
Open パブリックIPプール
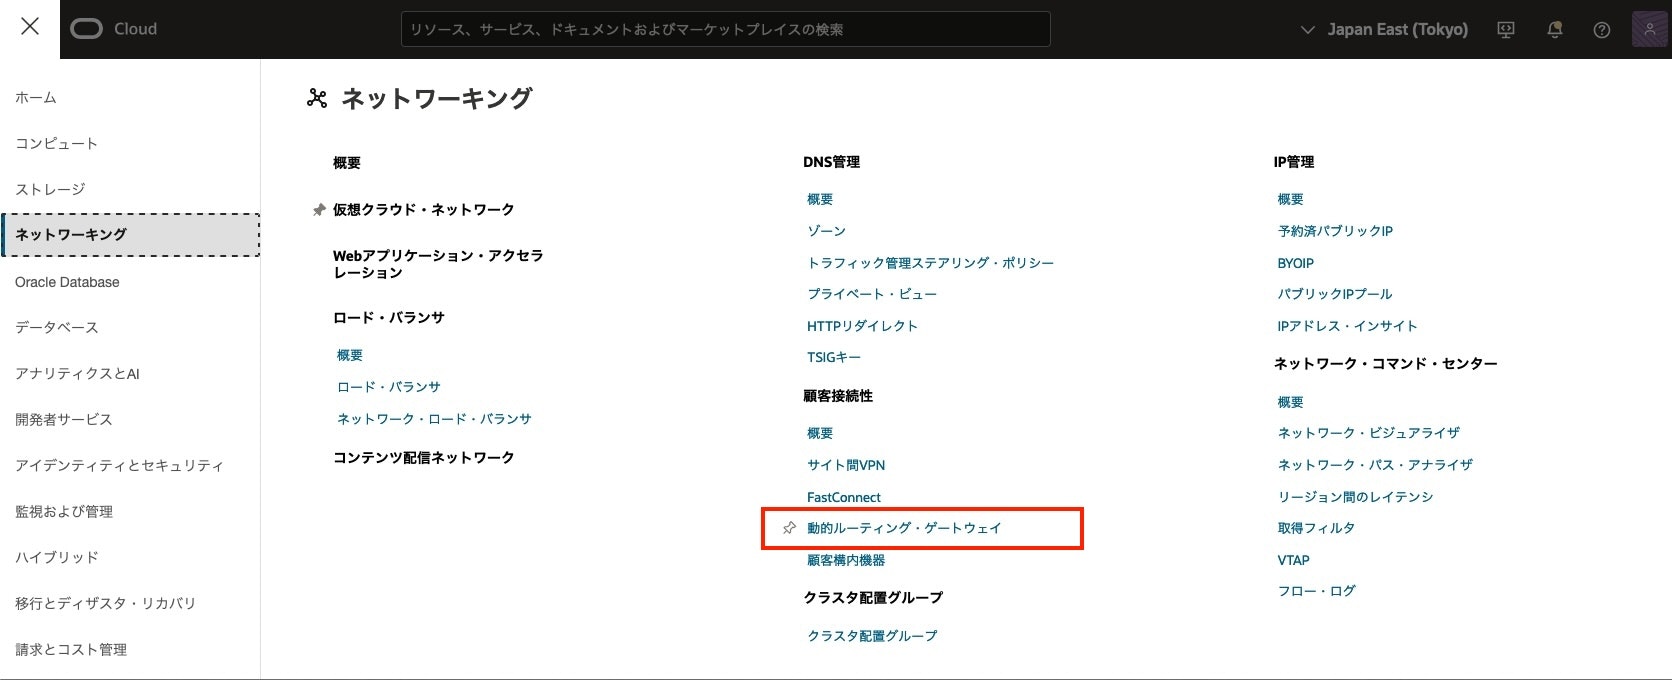pyautogui.click(x=1335, y=294)
